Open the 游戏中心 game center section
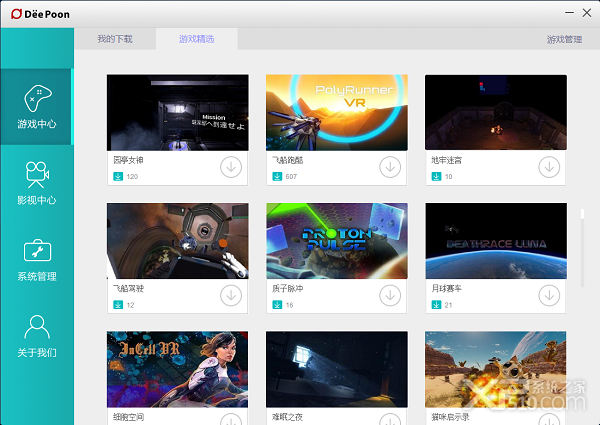Image resolution: width=600 pixels, height=425 pixels. tap(37, 107)
